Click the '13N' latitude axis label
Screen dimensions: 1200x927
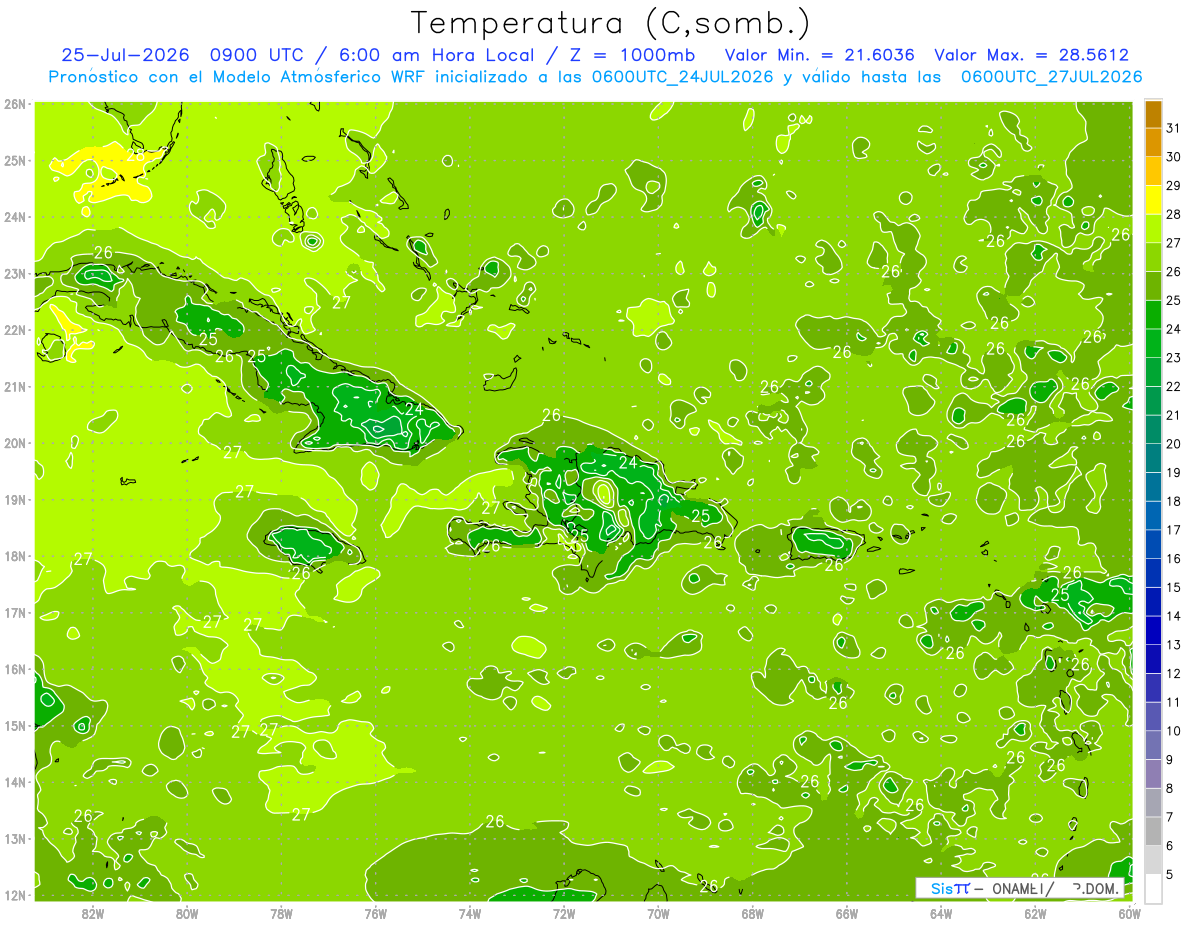[x=15, y=838]
